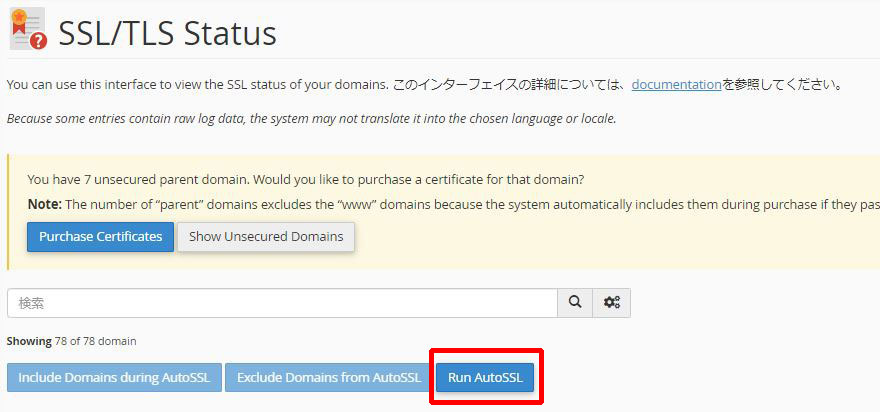Show Unsecured Domains button click
The image size is (880, 412).
point(266,236)
